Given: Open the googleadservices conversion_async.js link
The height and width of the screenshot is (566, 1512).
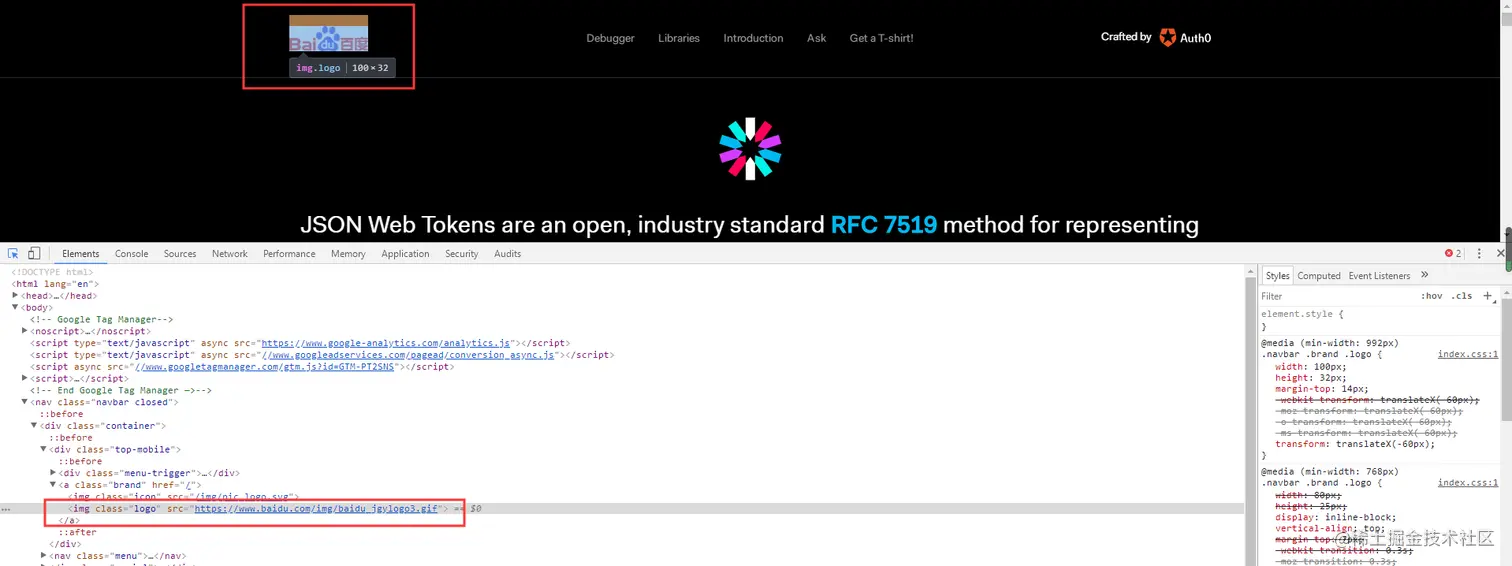Looking at the screenshot, I should click(x=406, y=355).
